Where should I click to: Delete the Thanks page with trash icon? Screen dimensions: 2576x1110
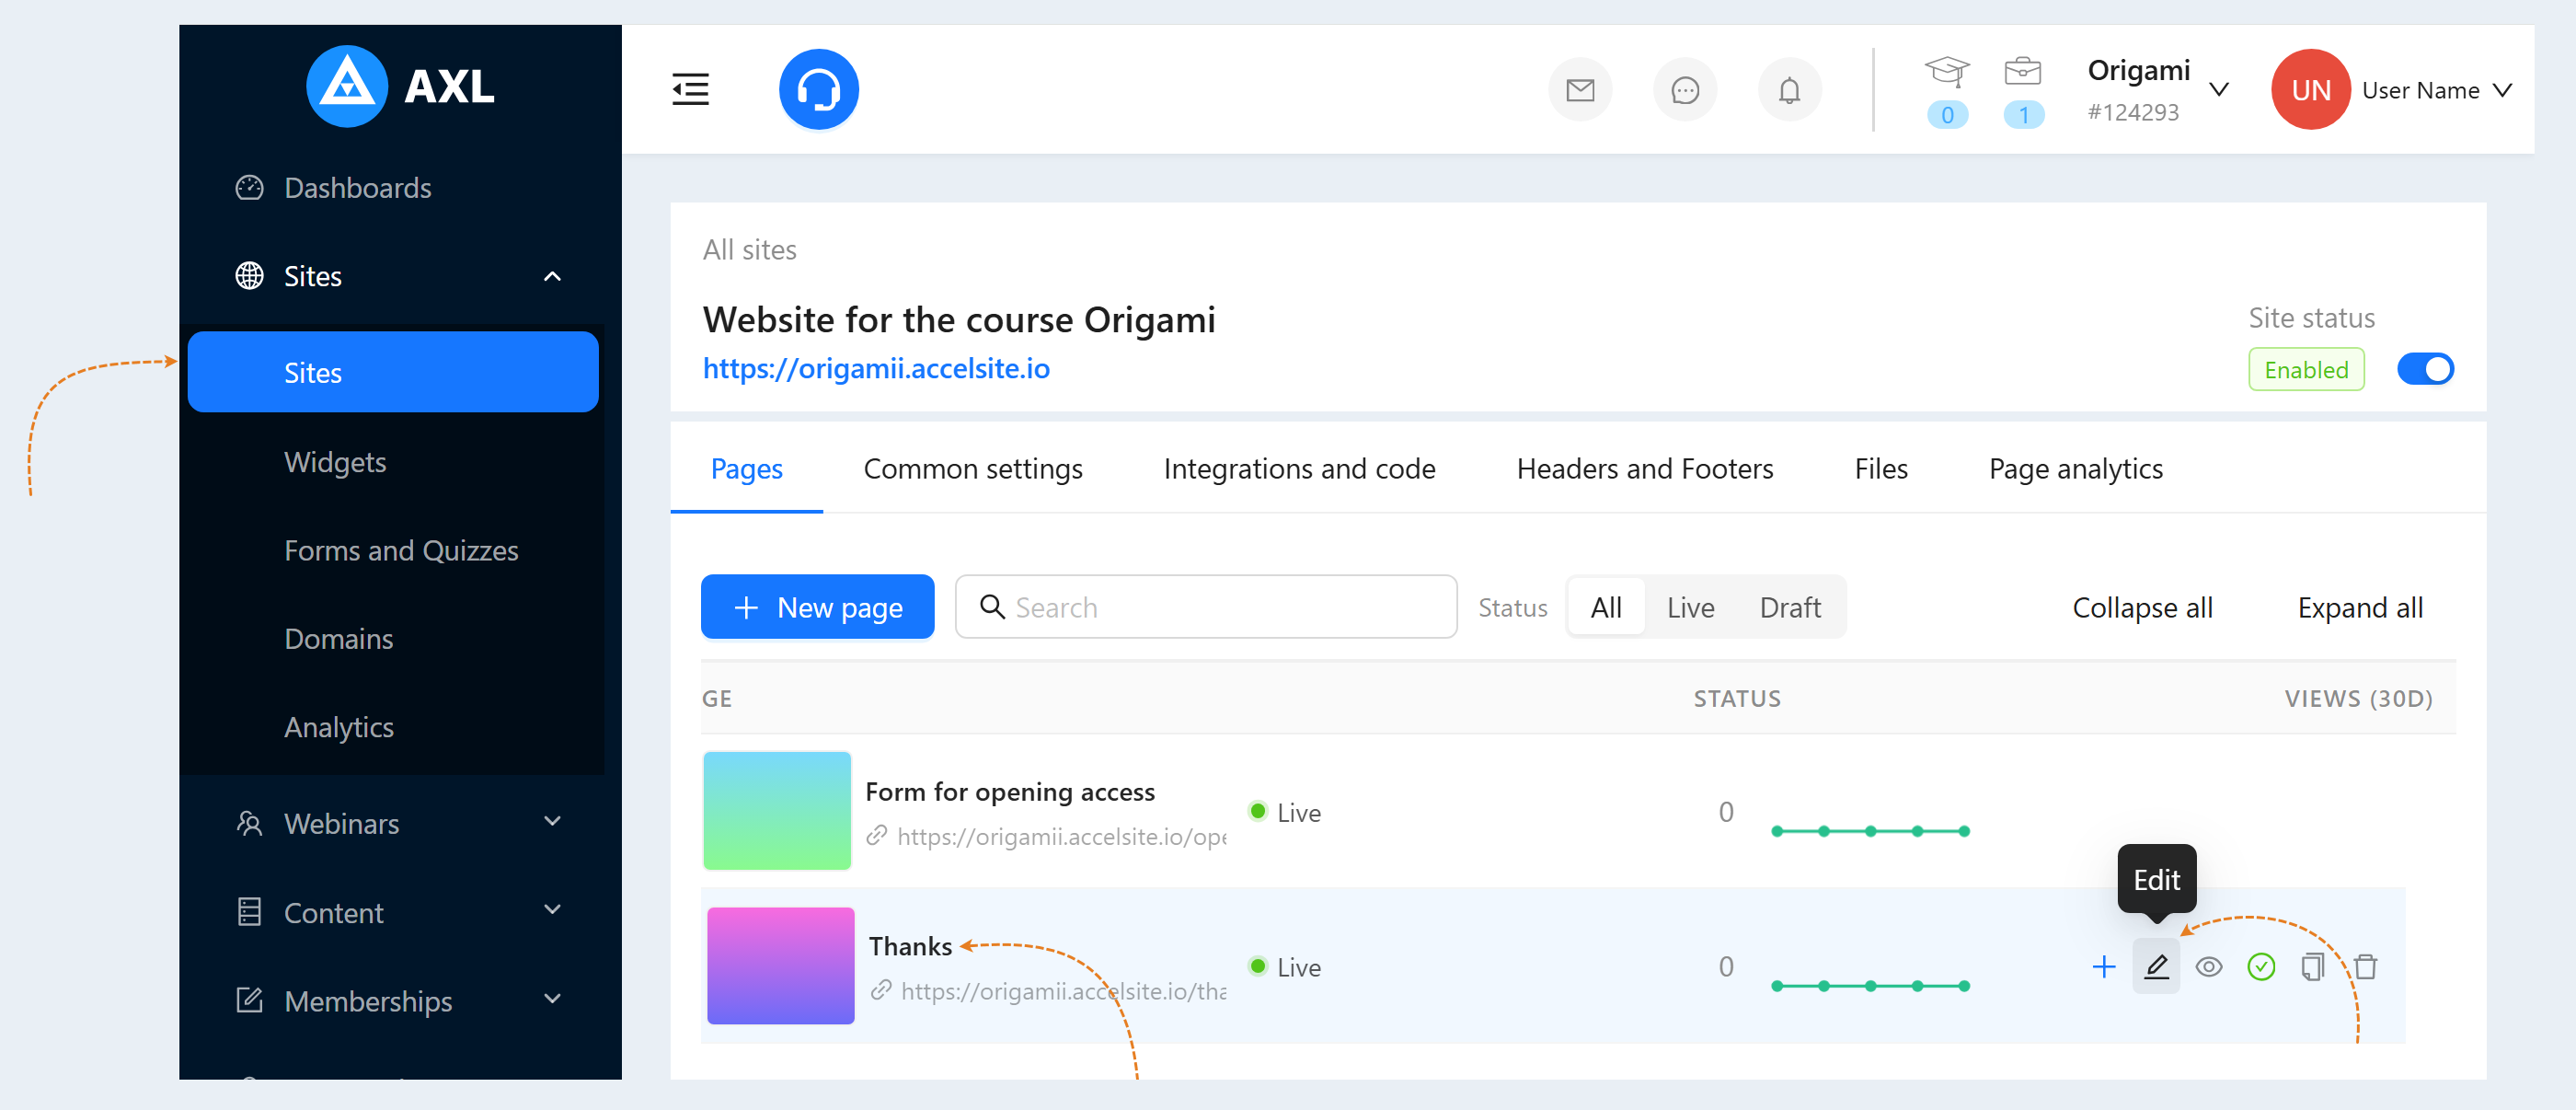click(x=2365, y=966)
